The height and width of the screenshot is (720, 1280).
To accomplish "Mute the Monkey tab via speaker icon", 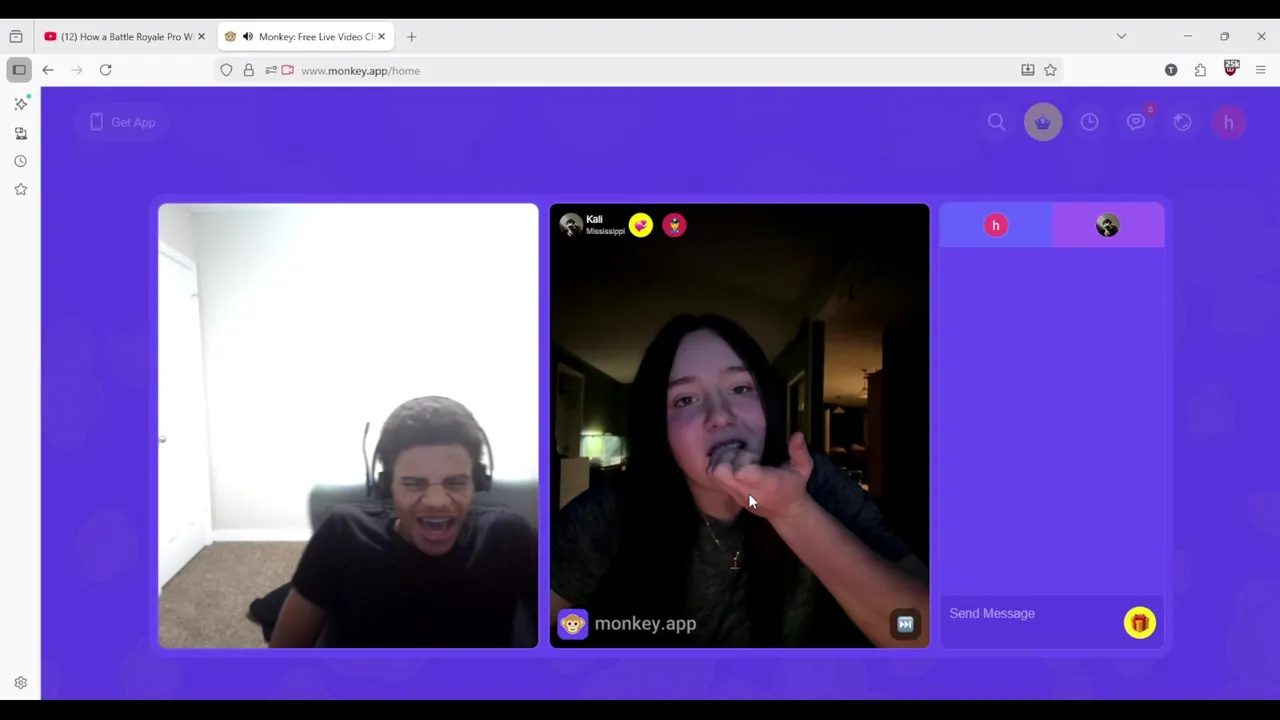I will tap(247, 37).
